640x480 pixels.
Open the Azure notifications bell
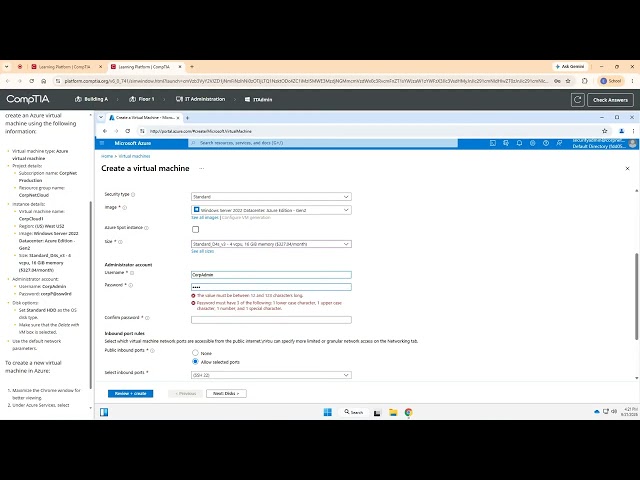pyautogui.click(x=519, y=143)
